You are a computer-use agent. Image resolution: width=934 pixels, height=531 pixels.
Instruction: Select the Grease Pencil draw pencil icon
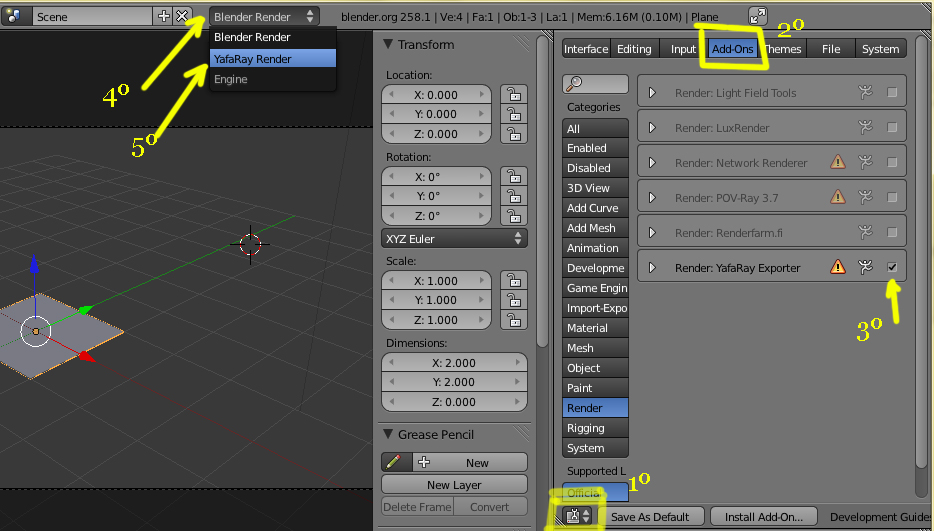(x=396, y=462)
